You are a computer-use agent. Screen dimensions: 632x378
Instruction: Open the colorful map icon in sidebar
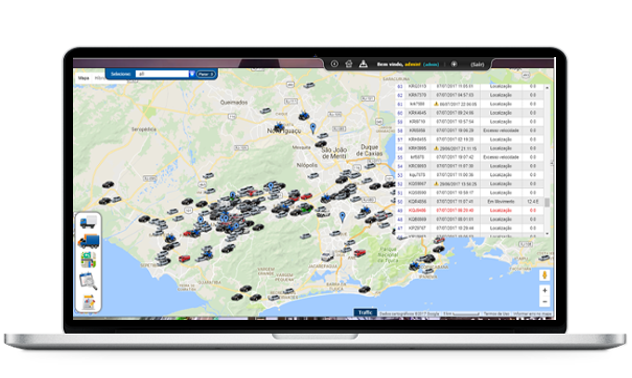[x=88, y=260]
